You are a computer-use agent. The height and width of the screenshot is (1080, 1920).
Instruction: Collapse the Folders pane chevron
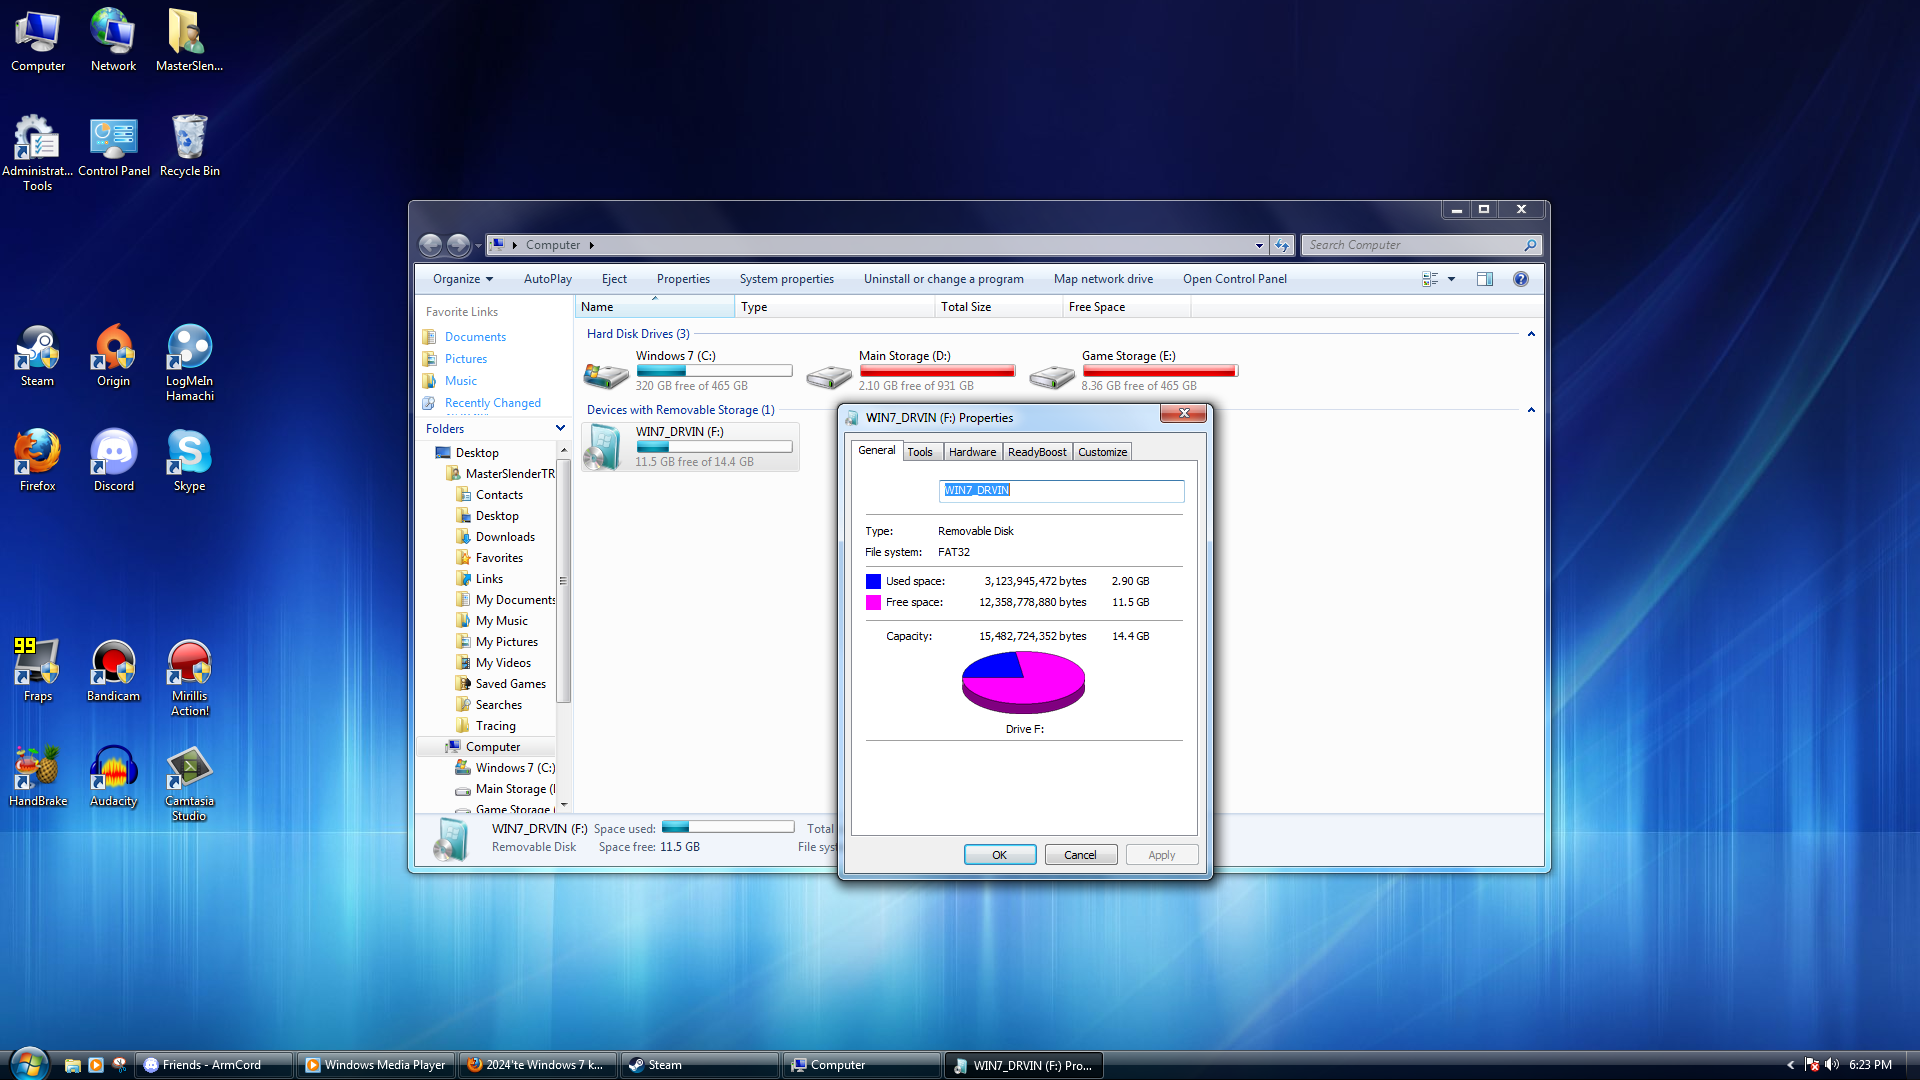click(560, 428)
